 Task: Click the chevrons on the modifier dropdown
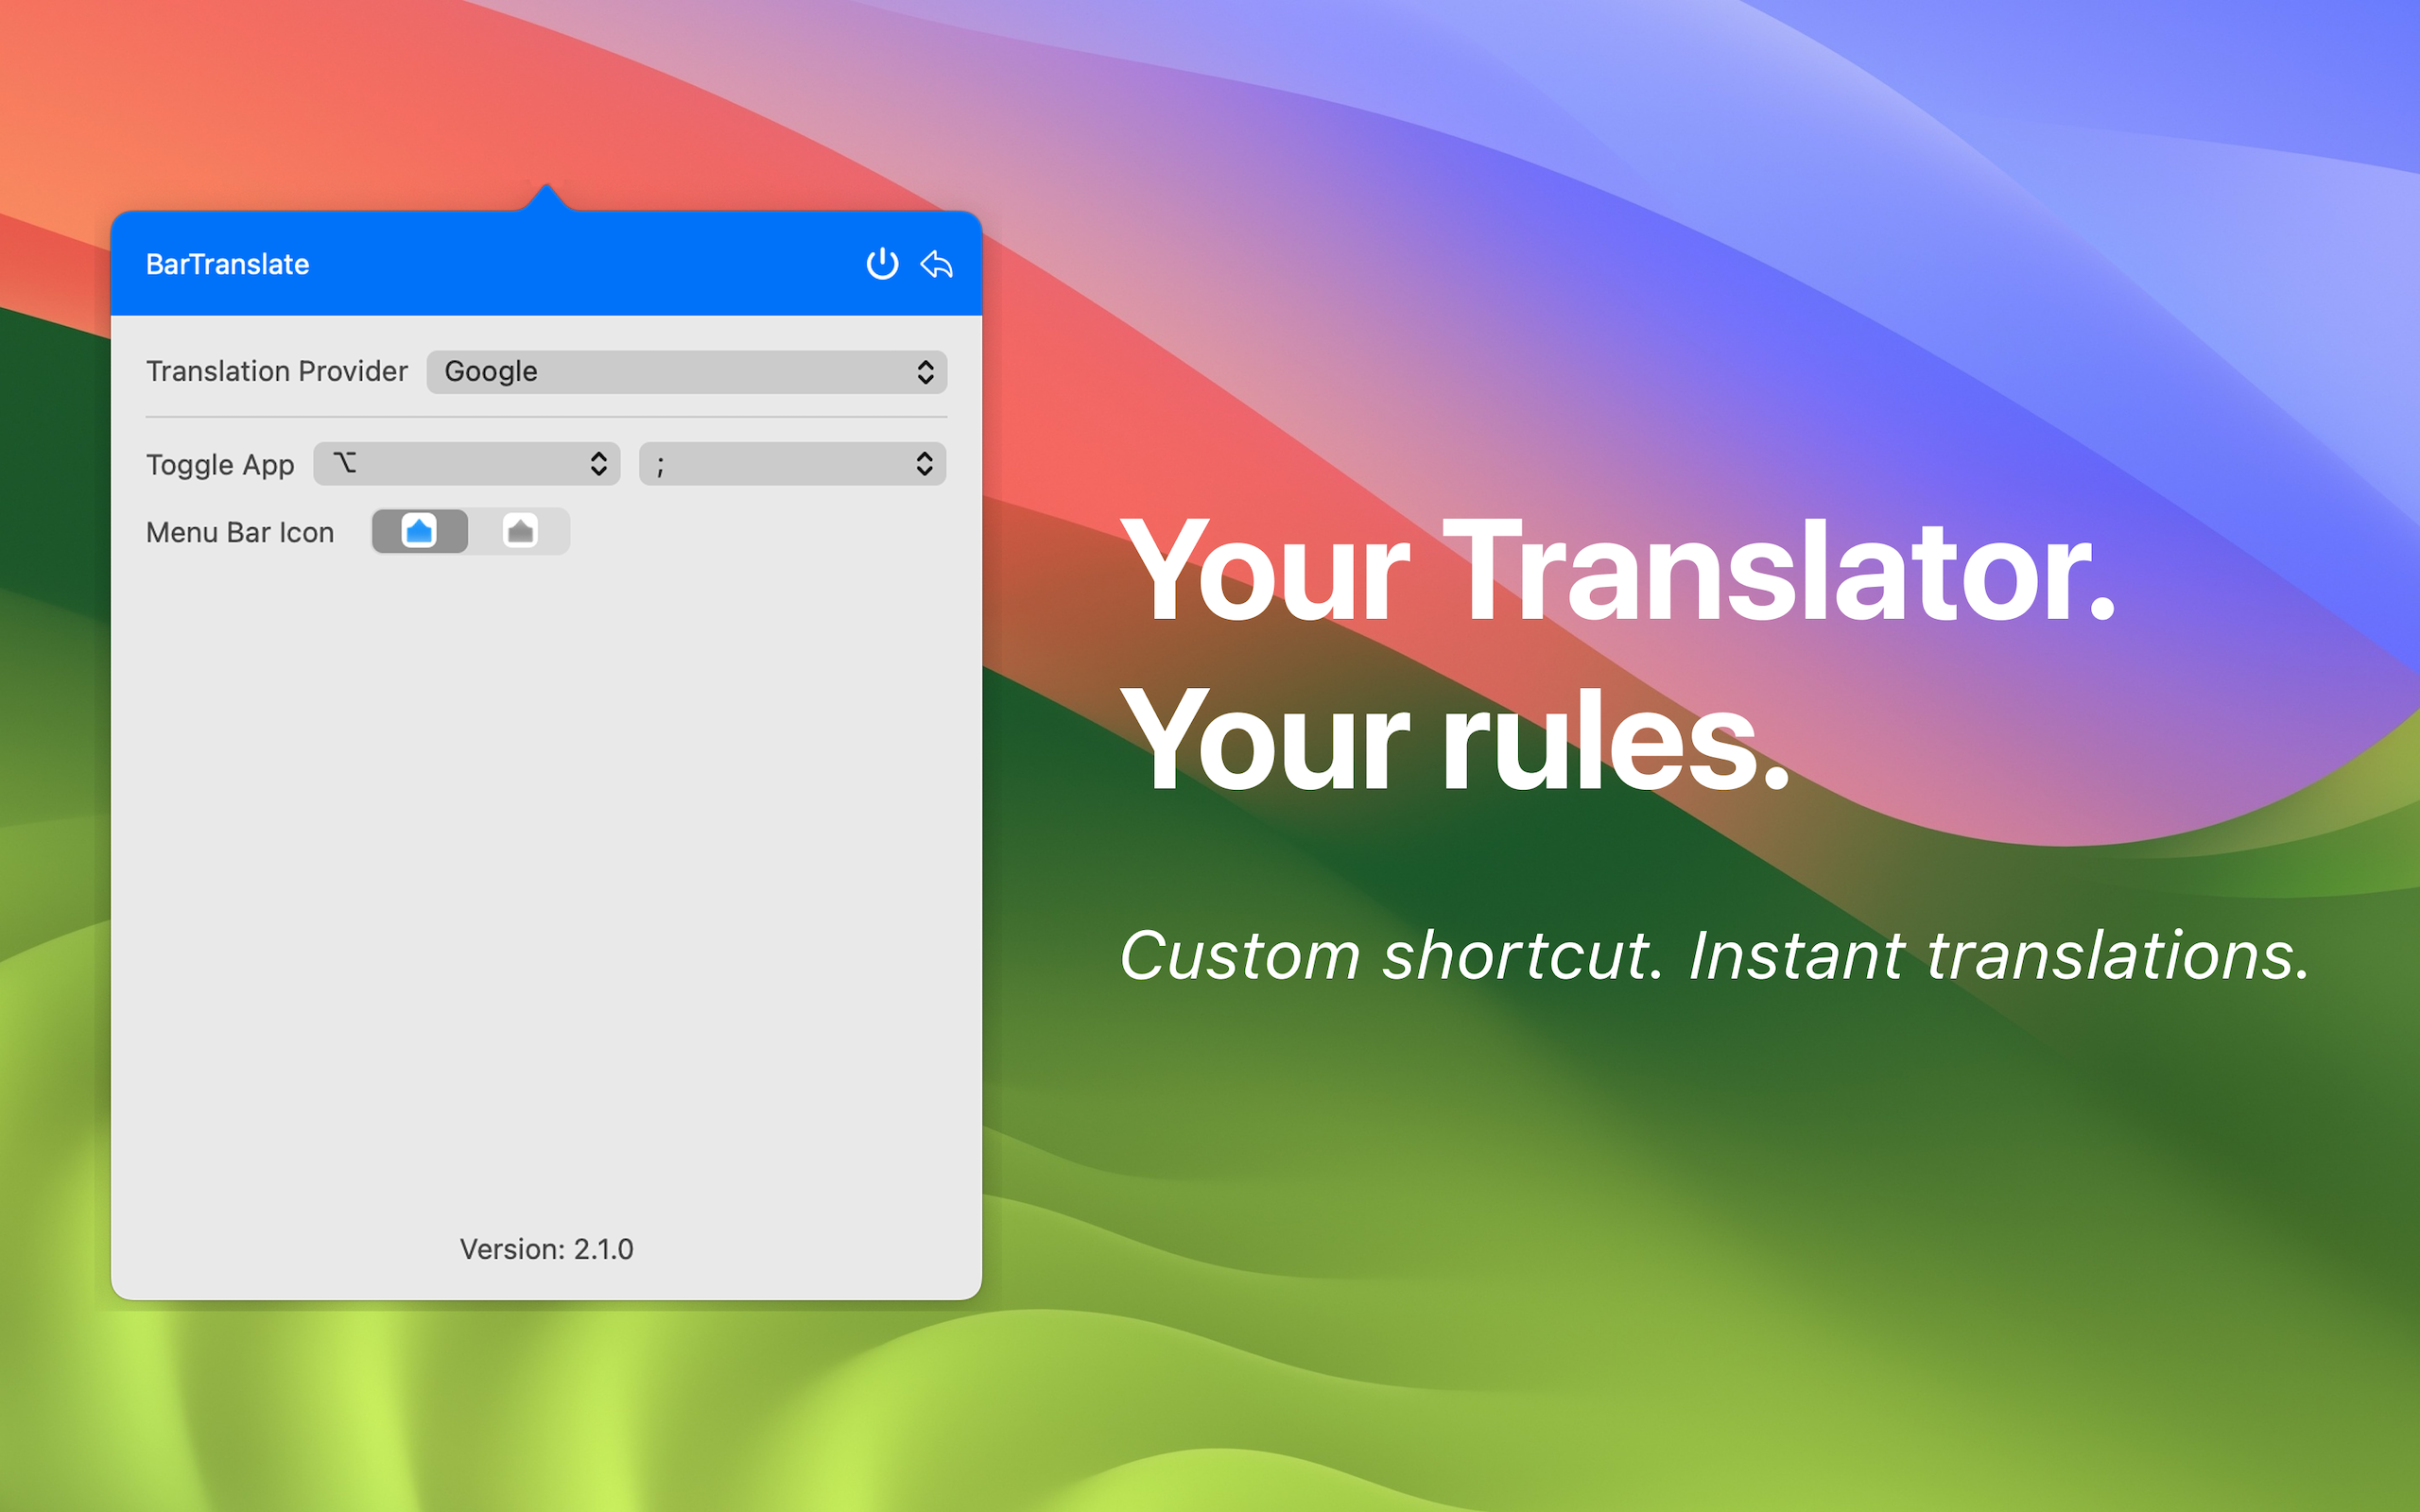(x=598, y=464)
